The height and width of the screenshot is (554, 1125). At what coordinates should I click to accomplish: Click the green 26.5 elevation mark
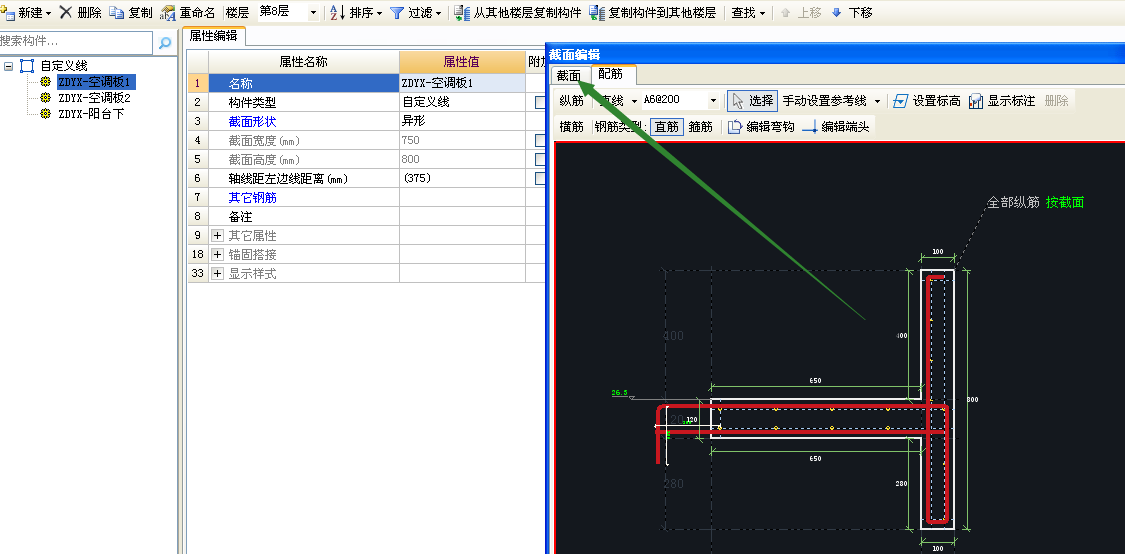click(x=619, y=393)
